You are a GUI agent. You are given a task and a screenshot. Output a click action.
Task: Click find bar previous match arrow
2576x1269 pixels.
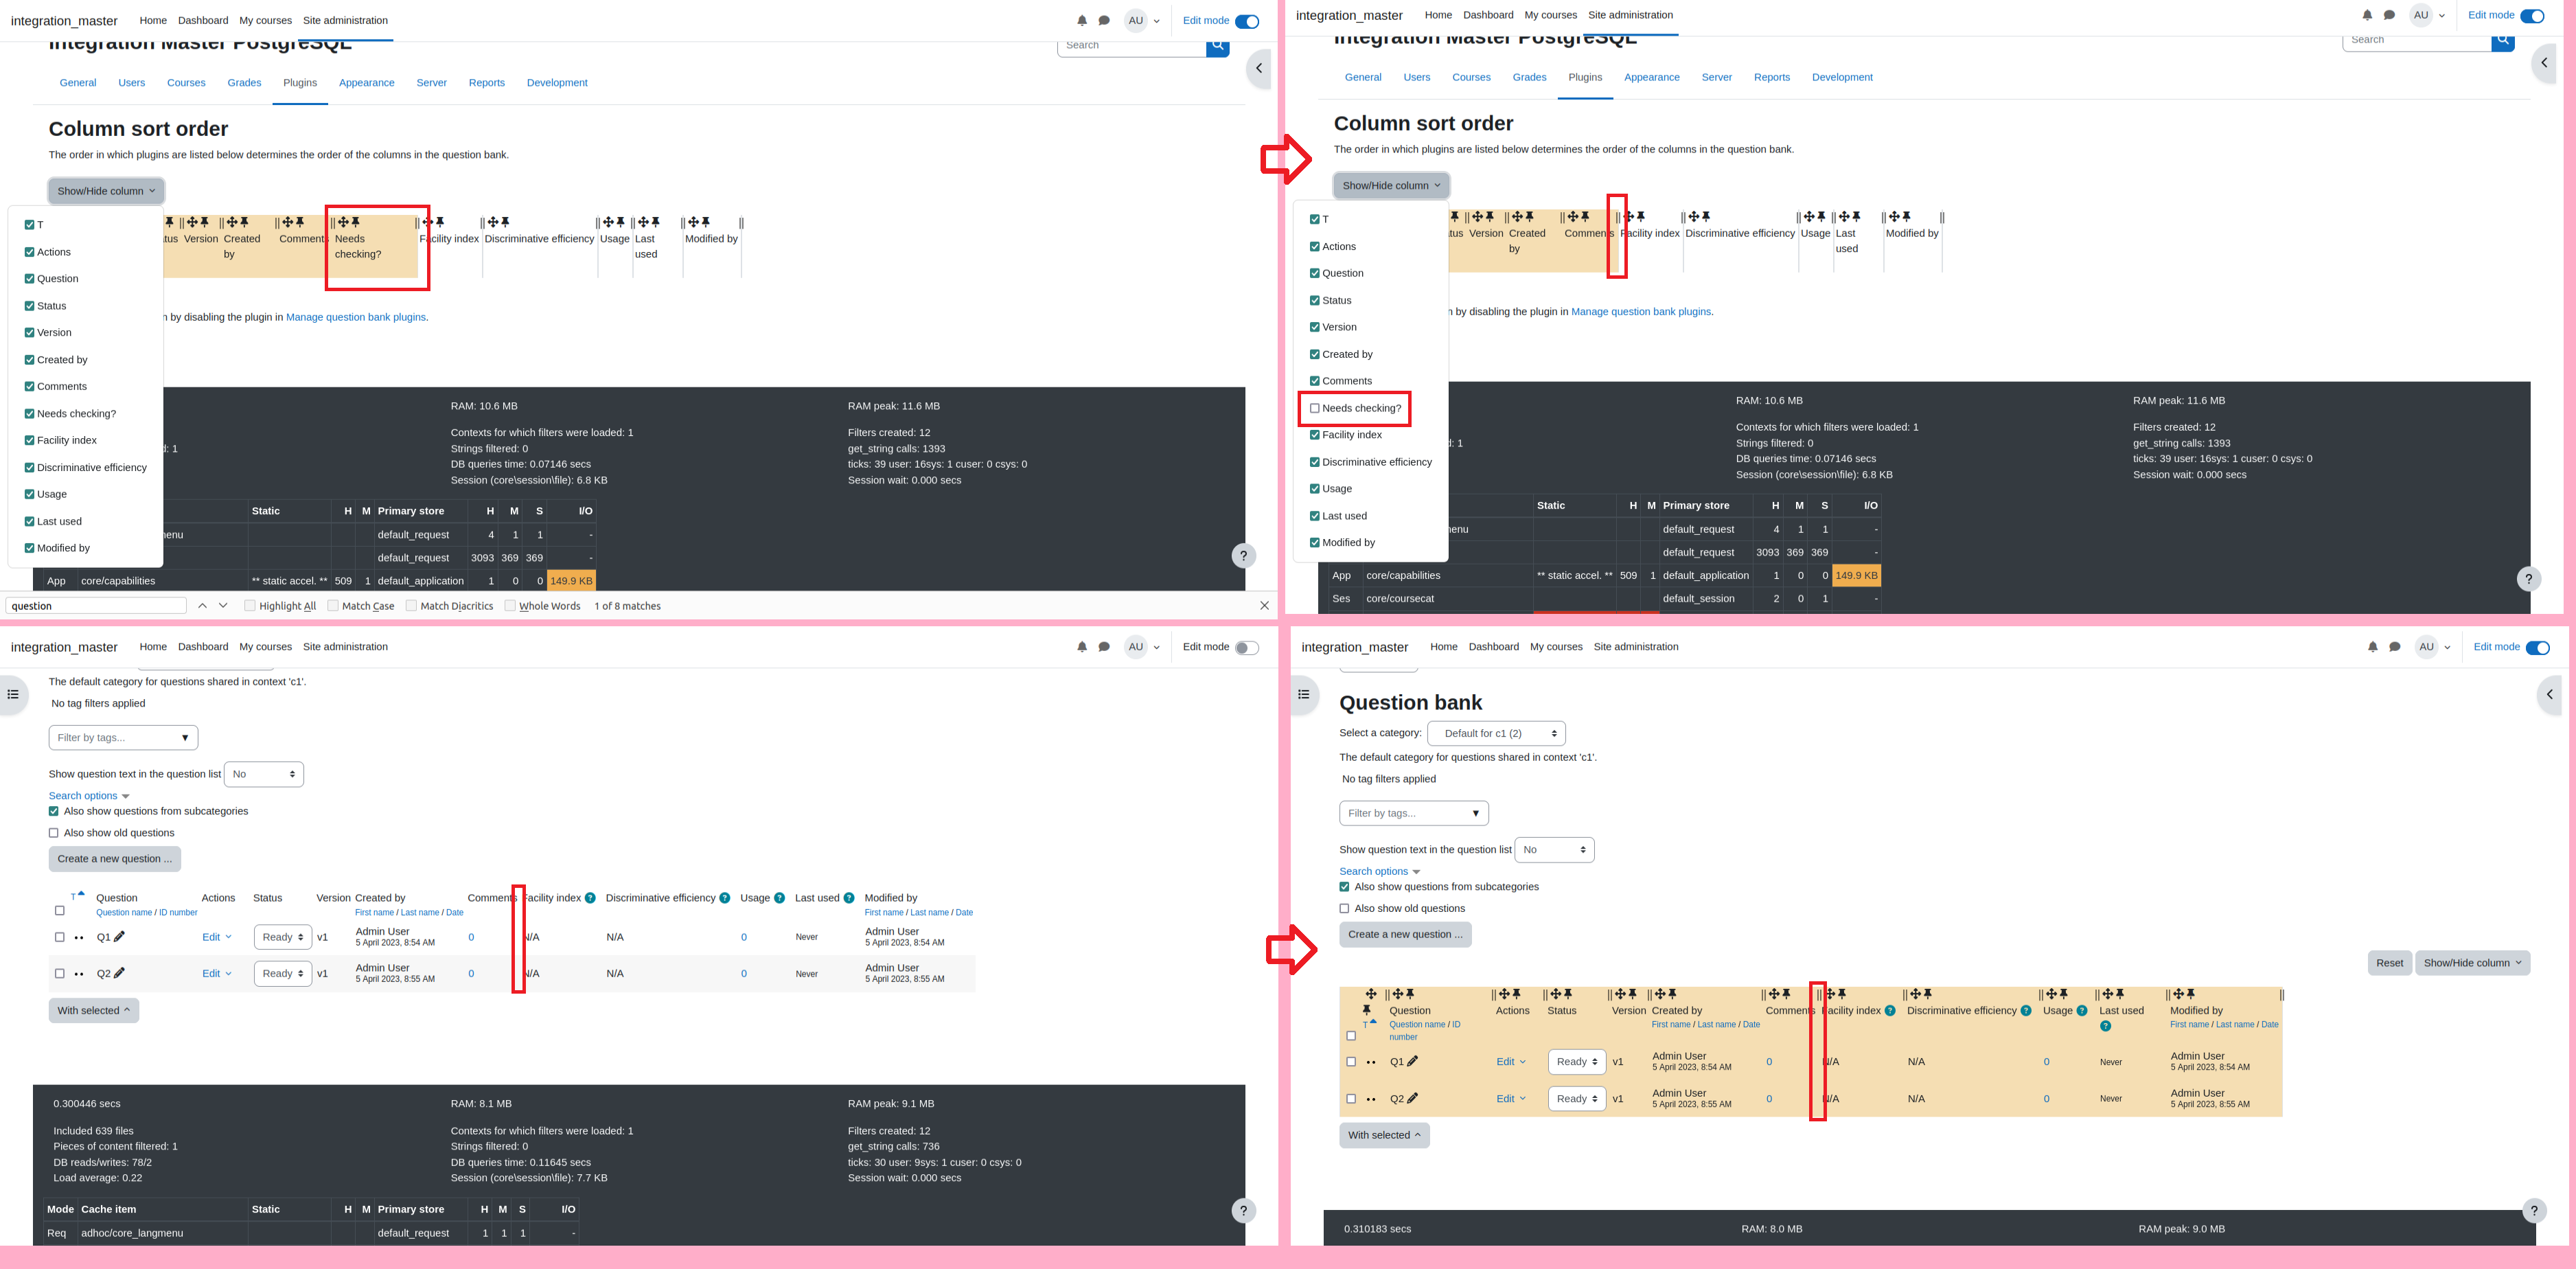point(202,606)
